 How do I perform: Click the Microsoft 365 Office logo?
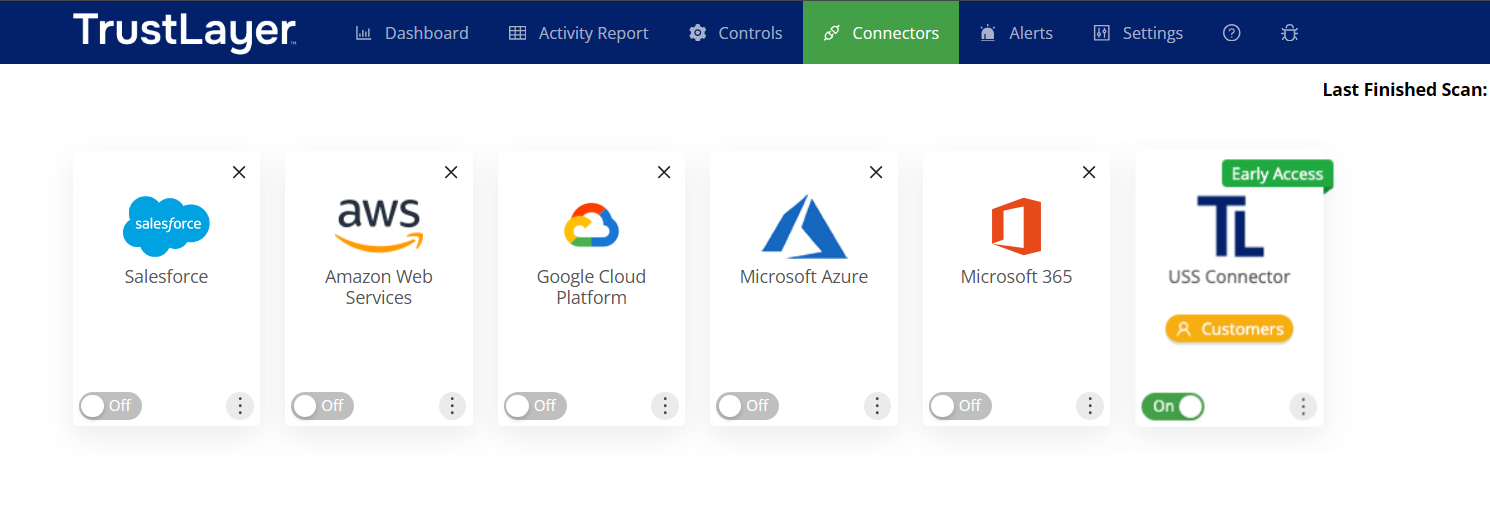(1016, 226)
